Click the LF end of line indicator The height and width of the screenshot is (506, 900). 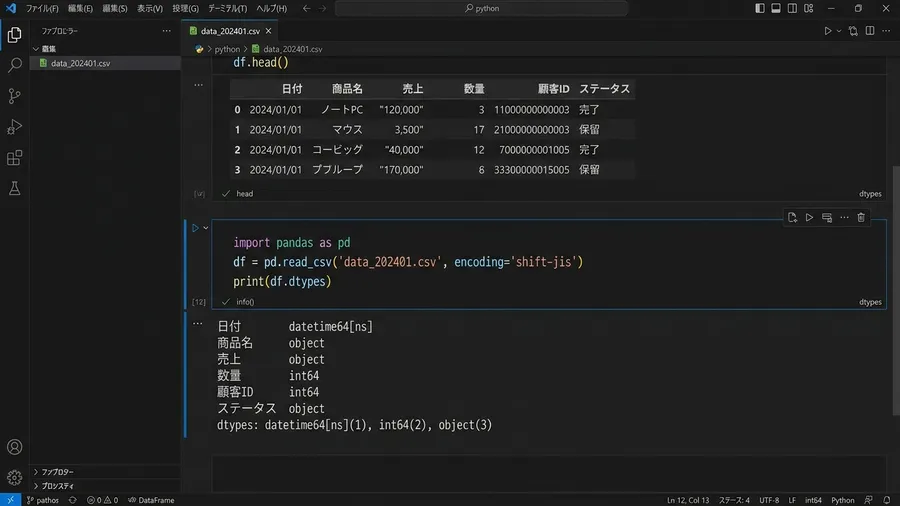792,500
